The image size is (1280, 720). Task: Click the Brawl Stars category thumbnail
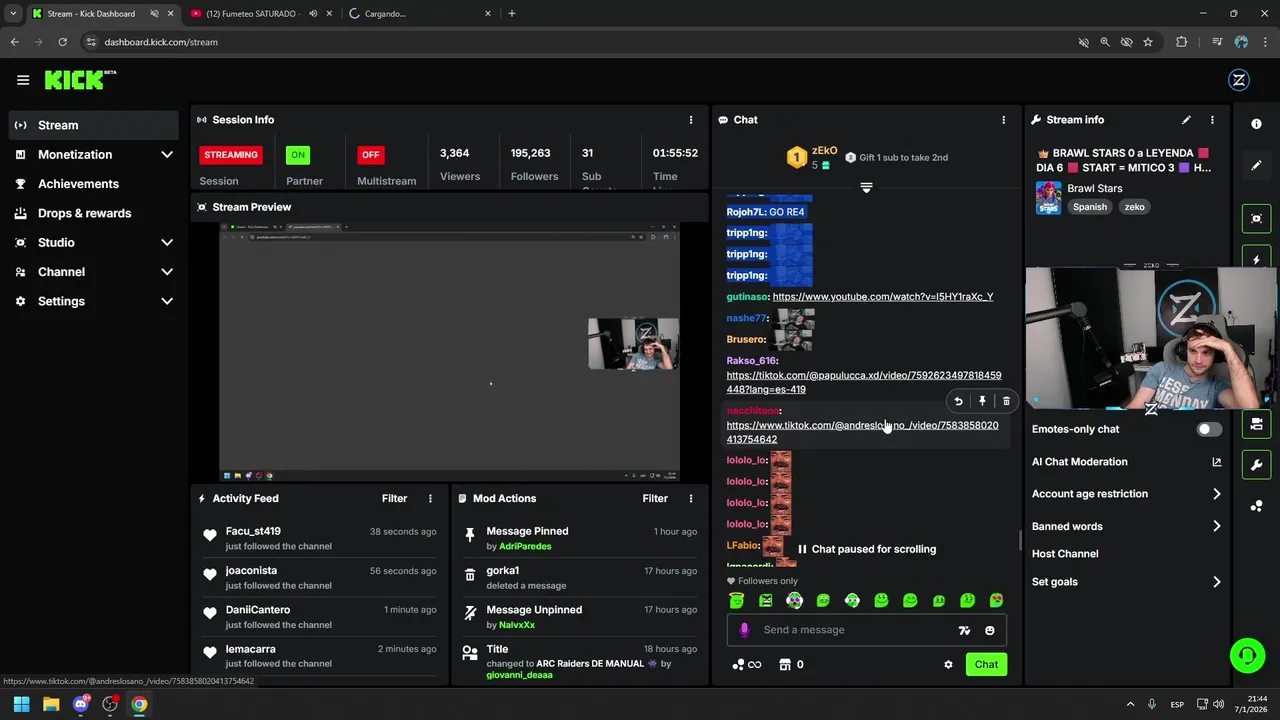(x=1048, y=197)
